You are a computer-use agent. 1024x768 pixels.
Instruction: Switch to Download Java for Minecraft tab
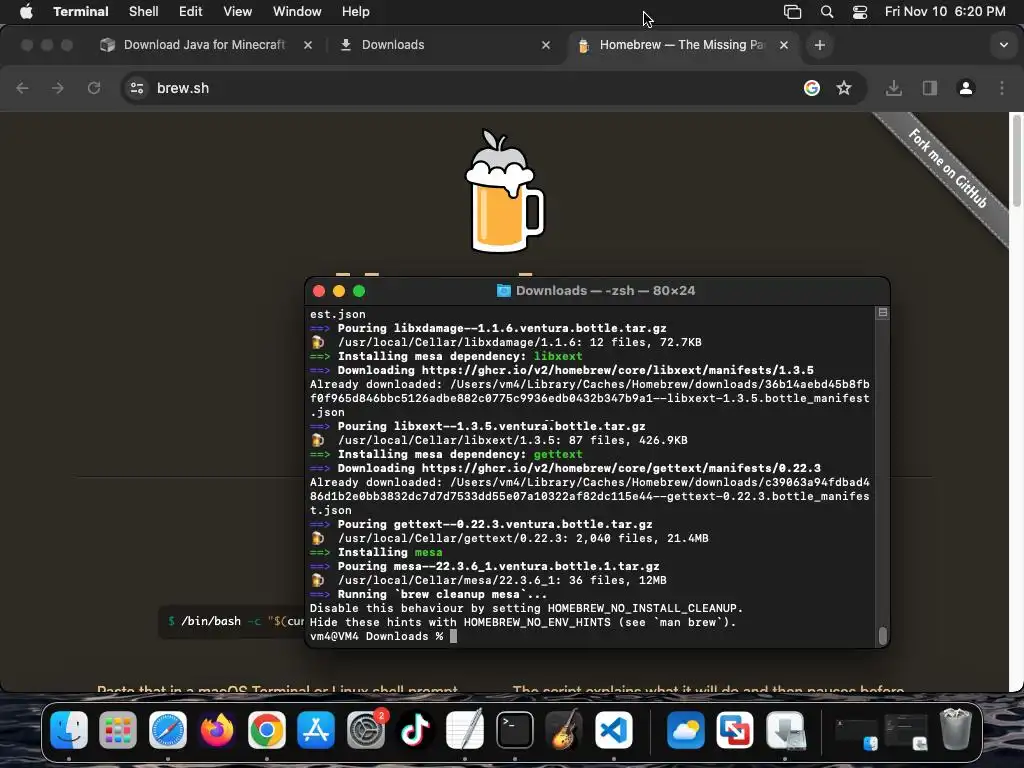(x=204, y=45)
